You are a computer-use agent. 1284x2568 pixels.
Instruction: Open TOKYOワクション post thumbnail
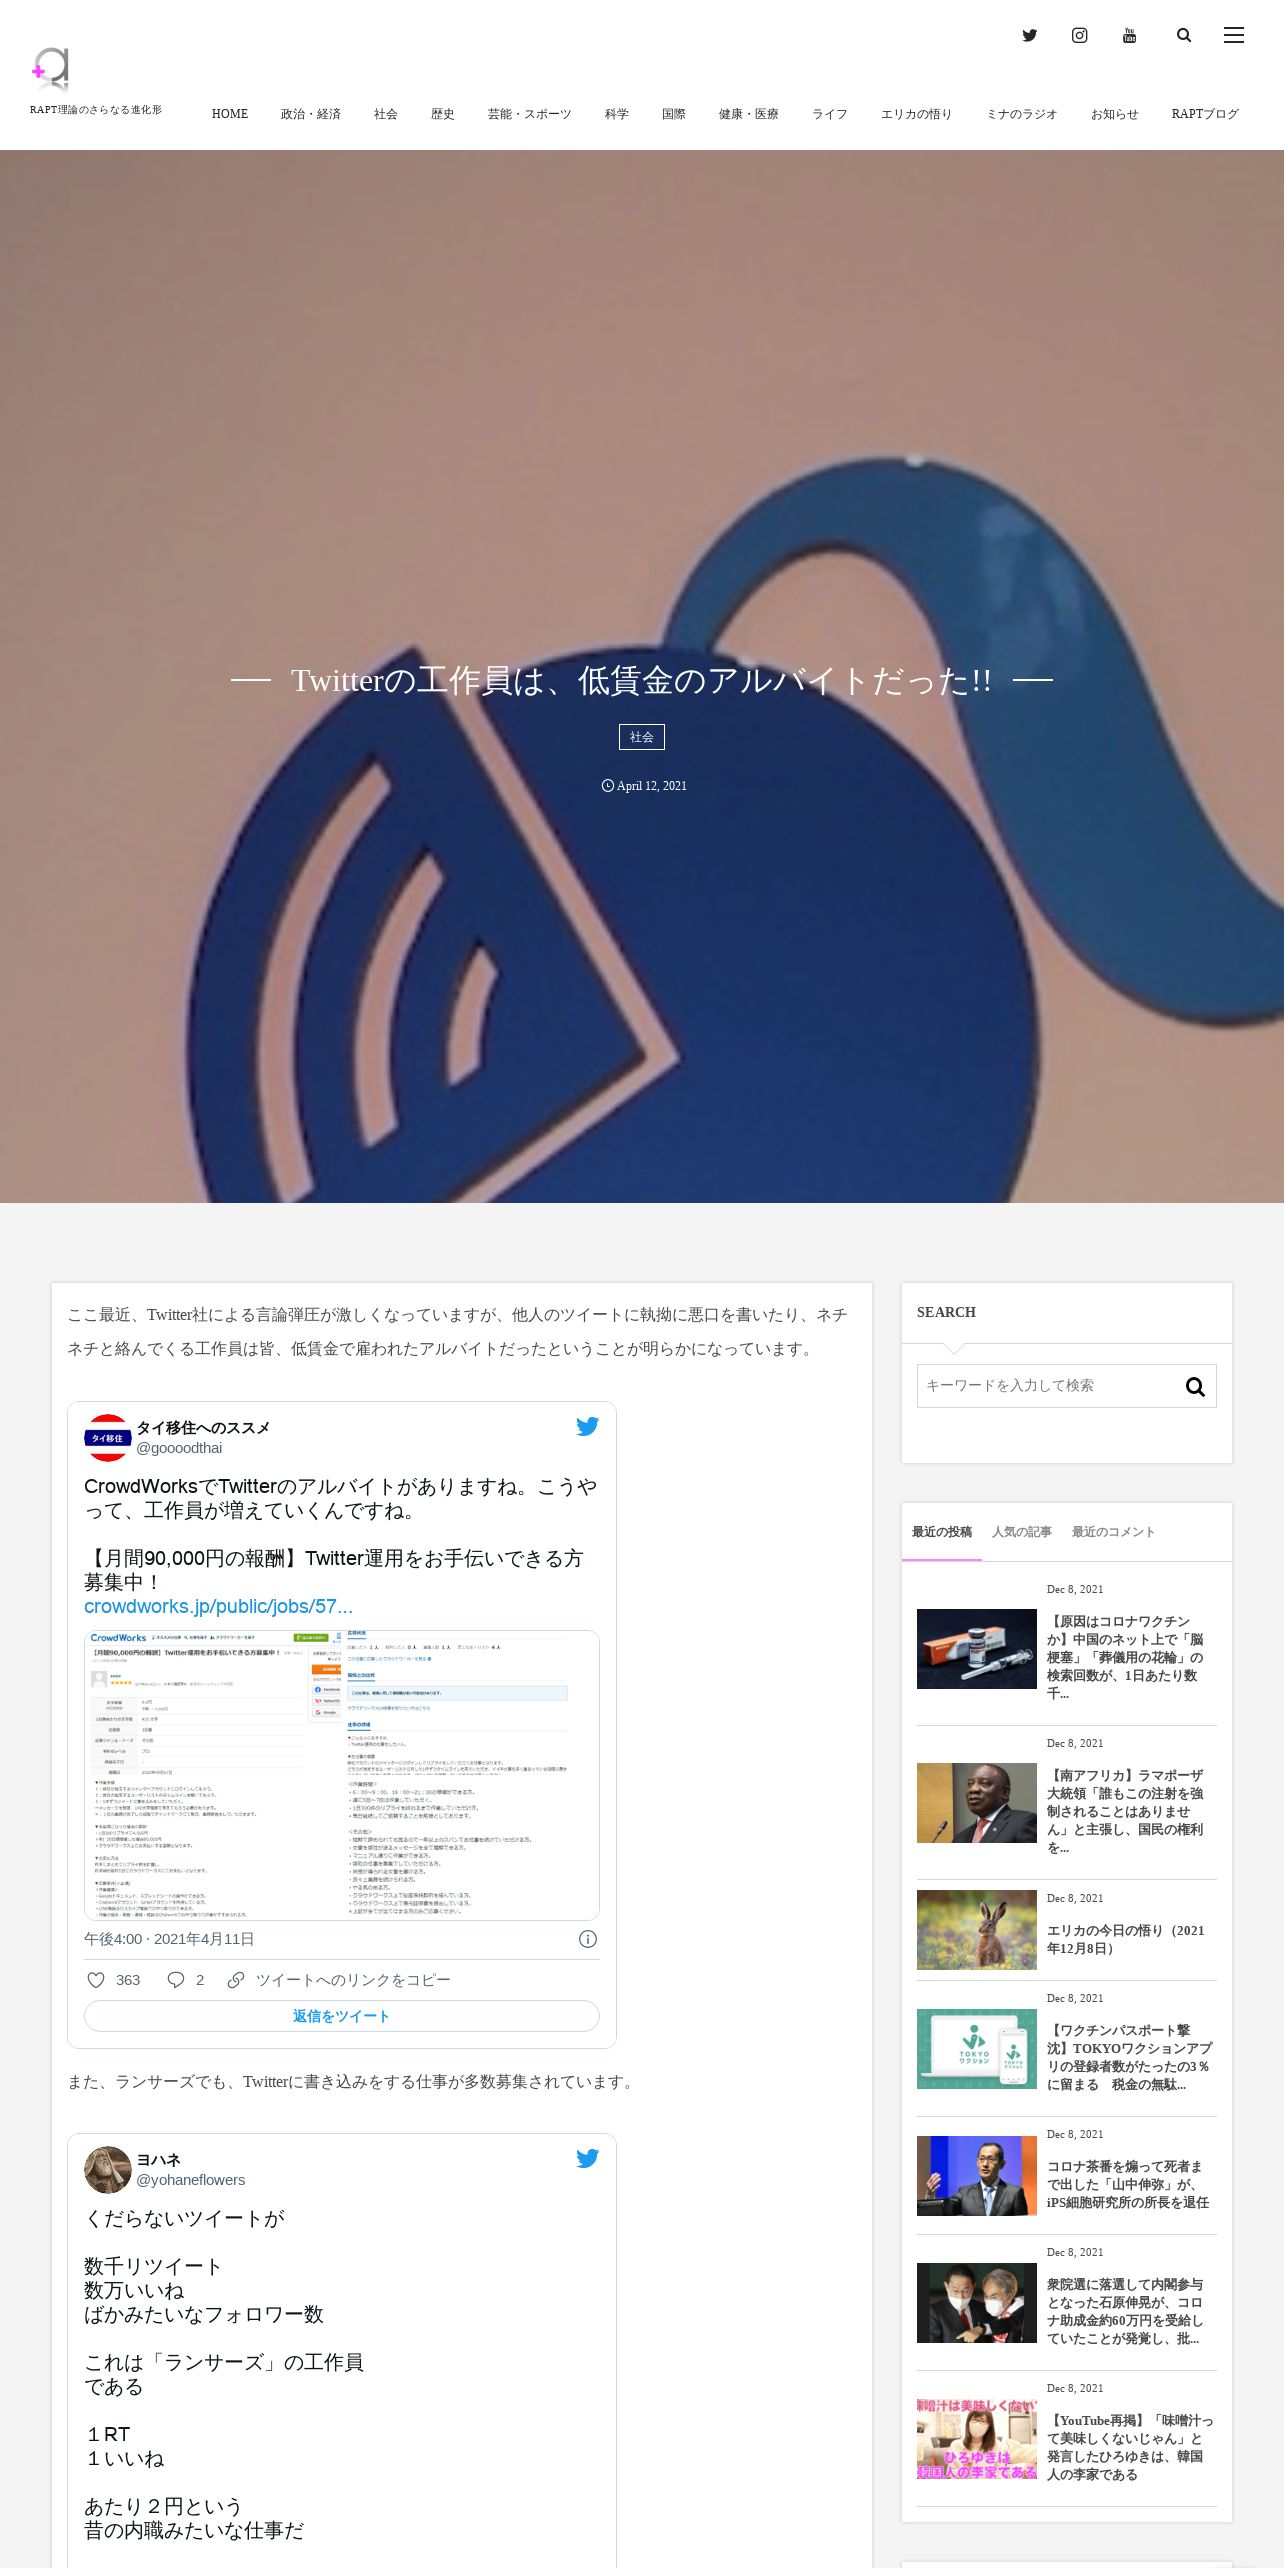pos(977,2049)
